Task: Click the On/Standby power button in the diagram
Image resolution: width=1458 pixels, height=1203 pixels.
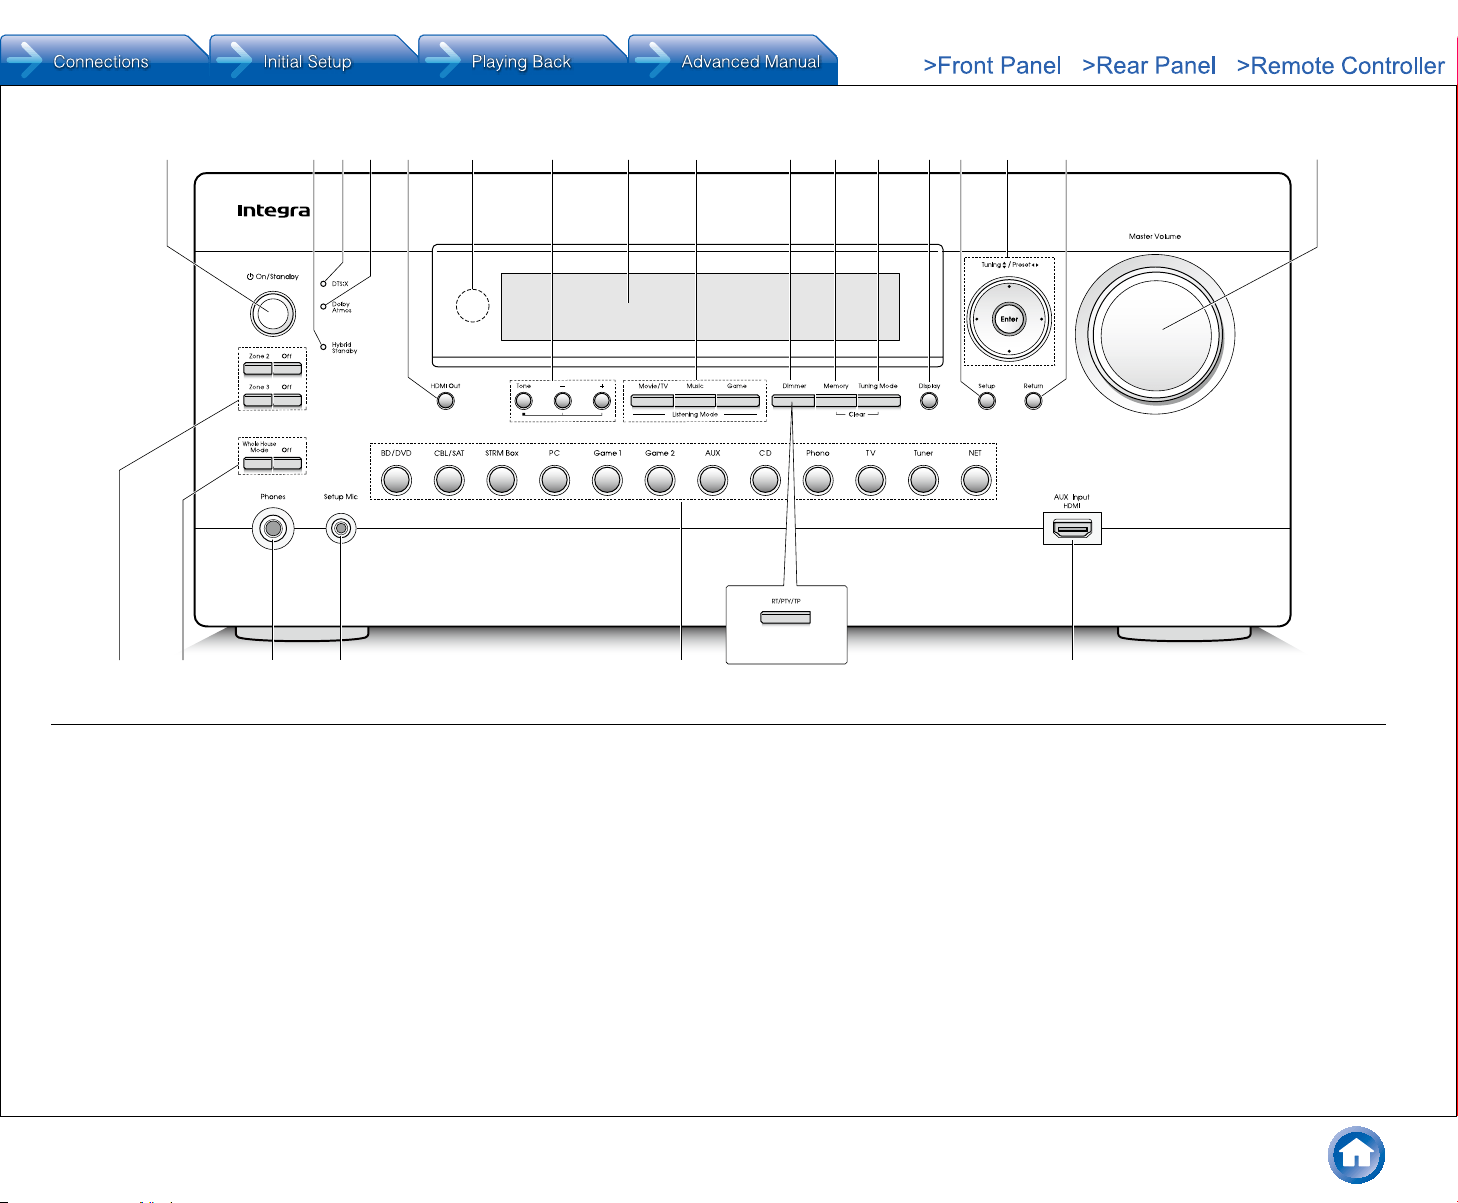Action: (x=272, y=313)
